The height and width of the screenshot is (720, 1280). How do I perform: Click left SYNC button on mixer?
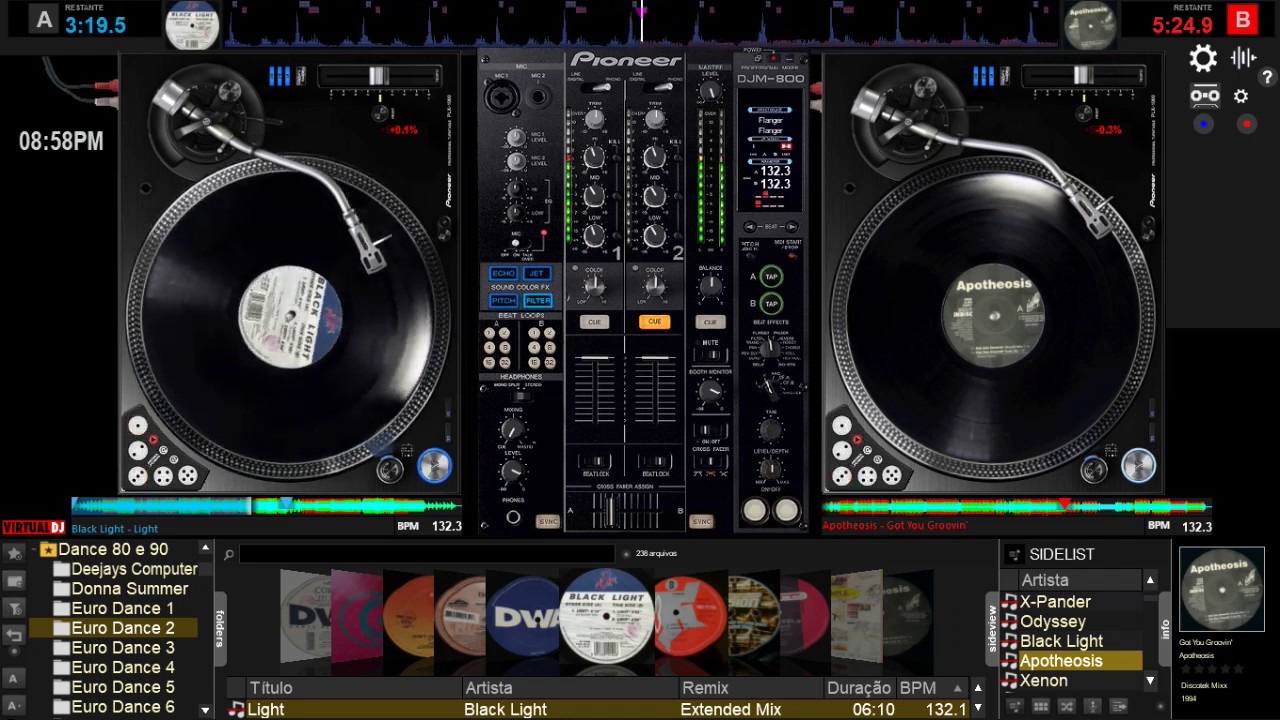click(548, 522)
